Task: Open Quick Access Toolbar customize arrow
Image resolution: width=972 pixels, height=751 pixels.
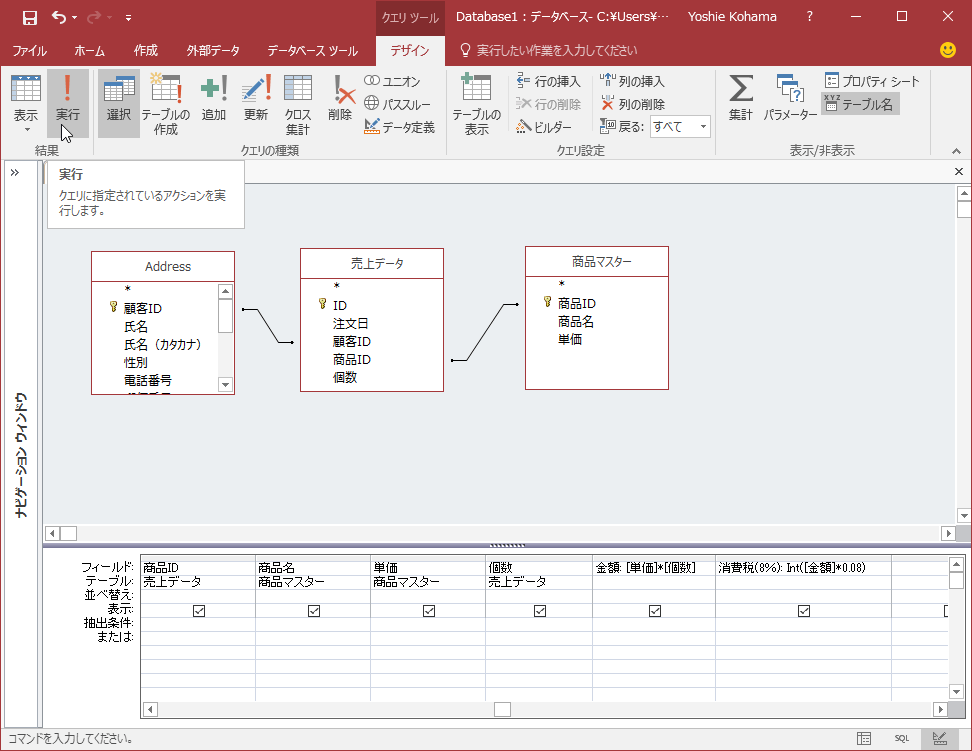Action: (x=128, y=18)
